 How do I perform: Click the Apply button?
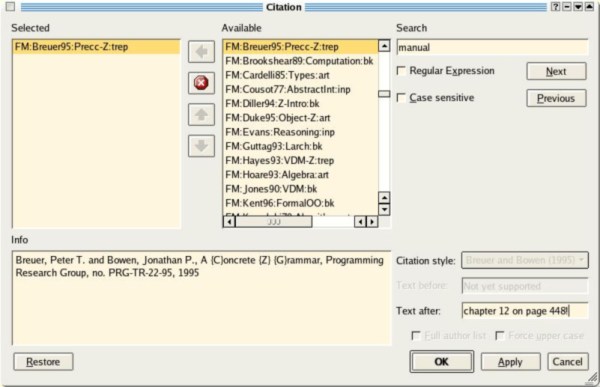(x=510, y=362)
